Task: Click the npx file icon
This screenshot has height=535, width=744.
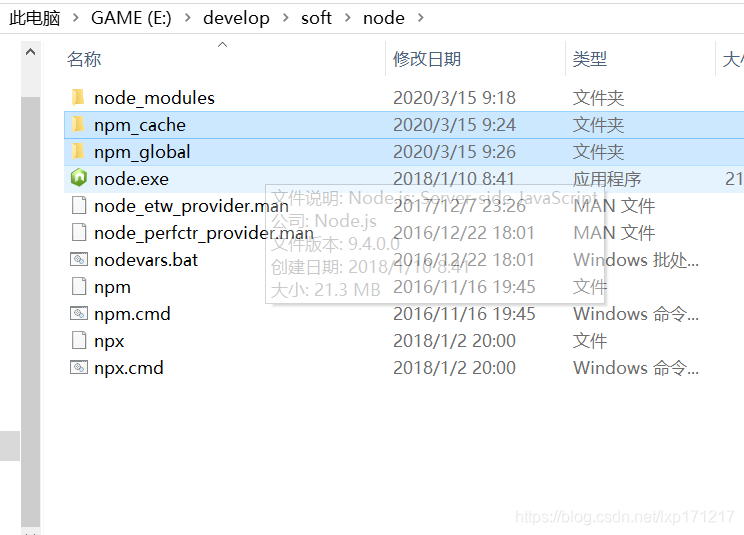Action: (x=79, y=341)
